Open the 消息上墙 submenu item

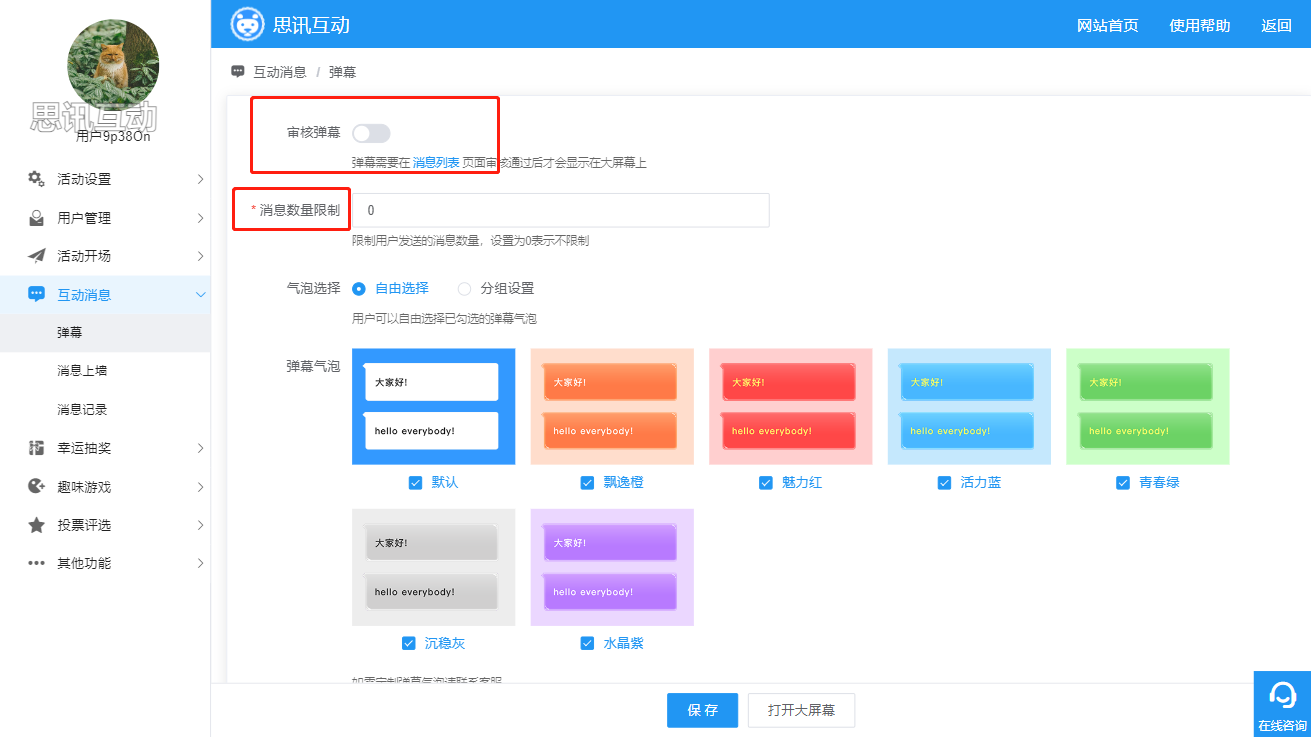coord(105,371)
